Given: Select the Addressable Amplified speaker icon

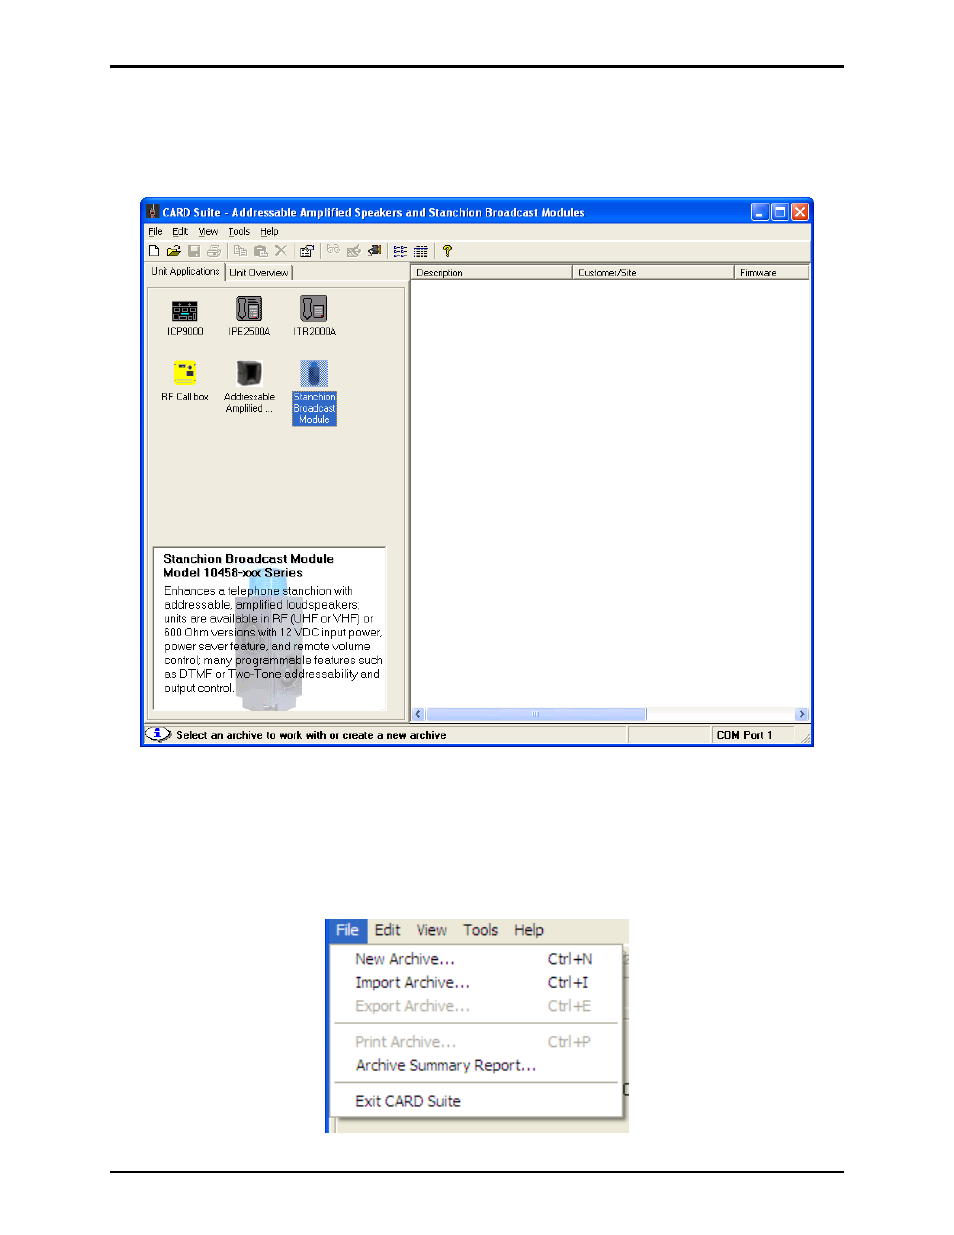Looking at the screenshot, I should tap(249, 374).
